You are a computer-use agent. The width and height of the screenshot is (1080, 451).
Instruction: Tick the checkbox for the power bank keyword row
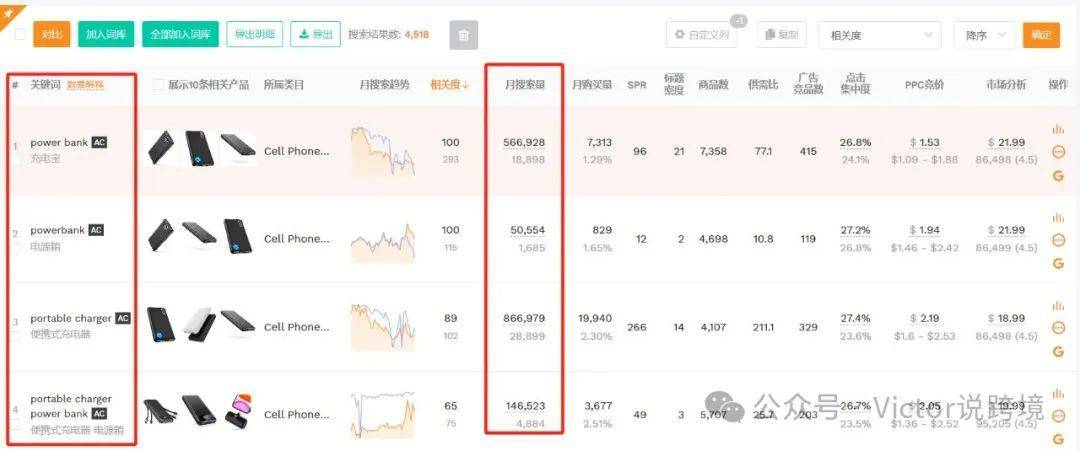tap(17, 161)
